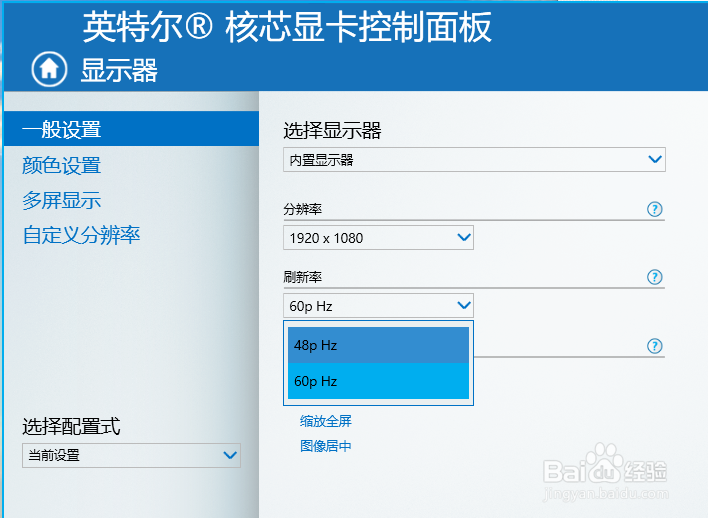Expand the 当前设置 profile dropdown
This screenshot has width=708, height=518.
(131, 455)
